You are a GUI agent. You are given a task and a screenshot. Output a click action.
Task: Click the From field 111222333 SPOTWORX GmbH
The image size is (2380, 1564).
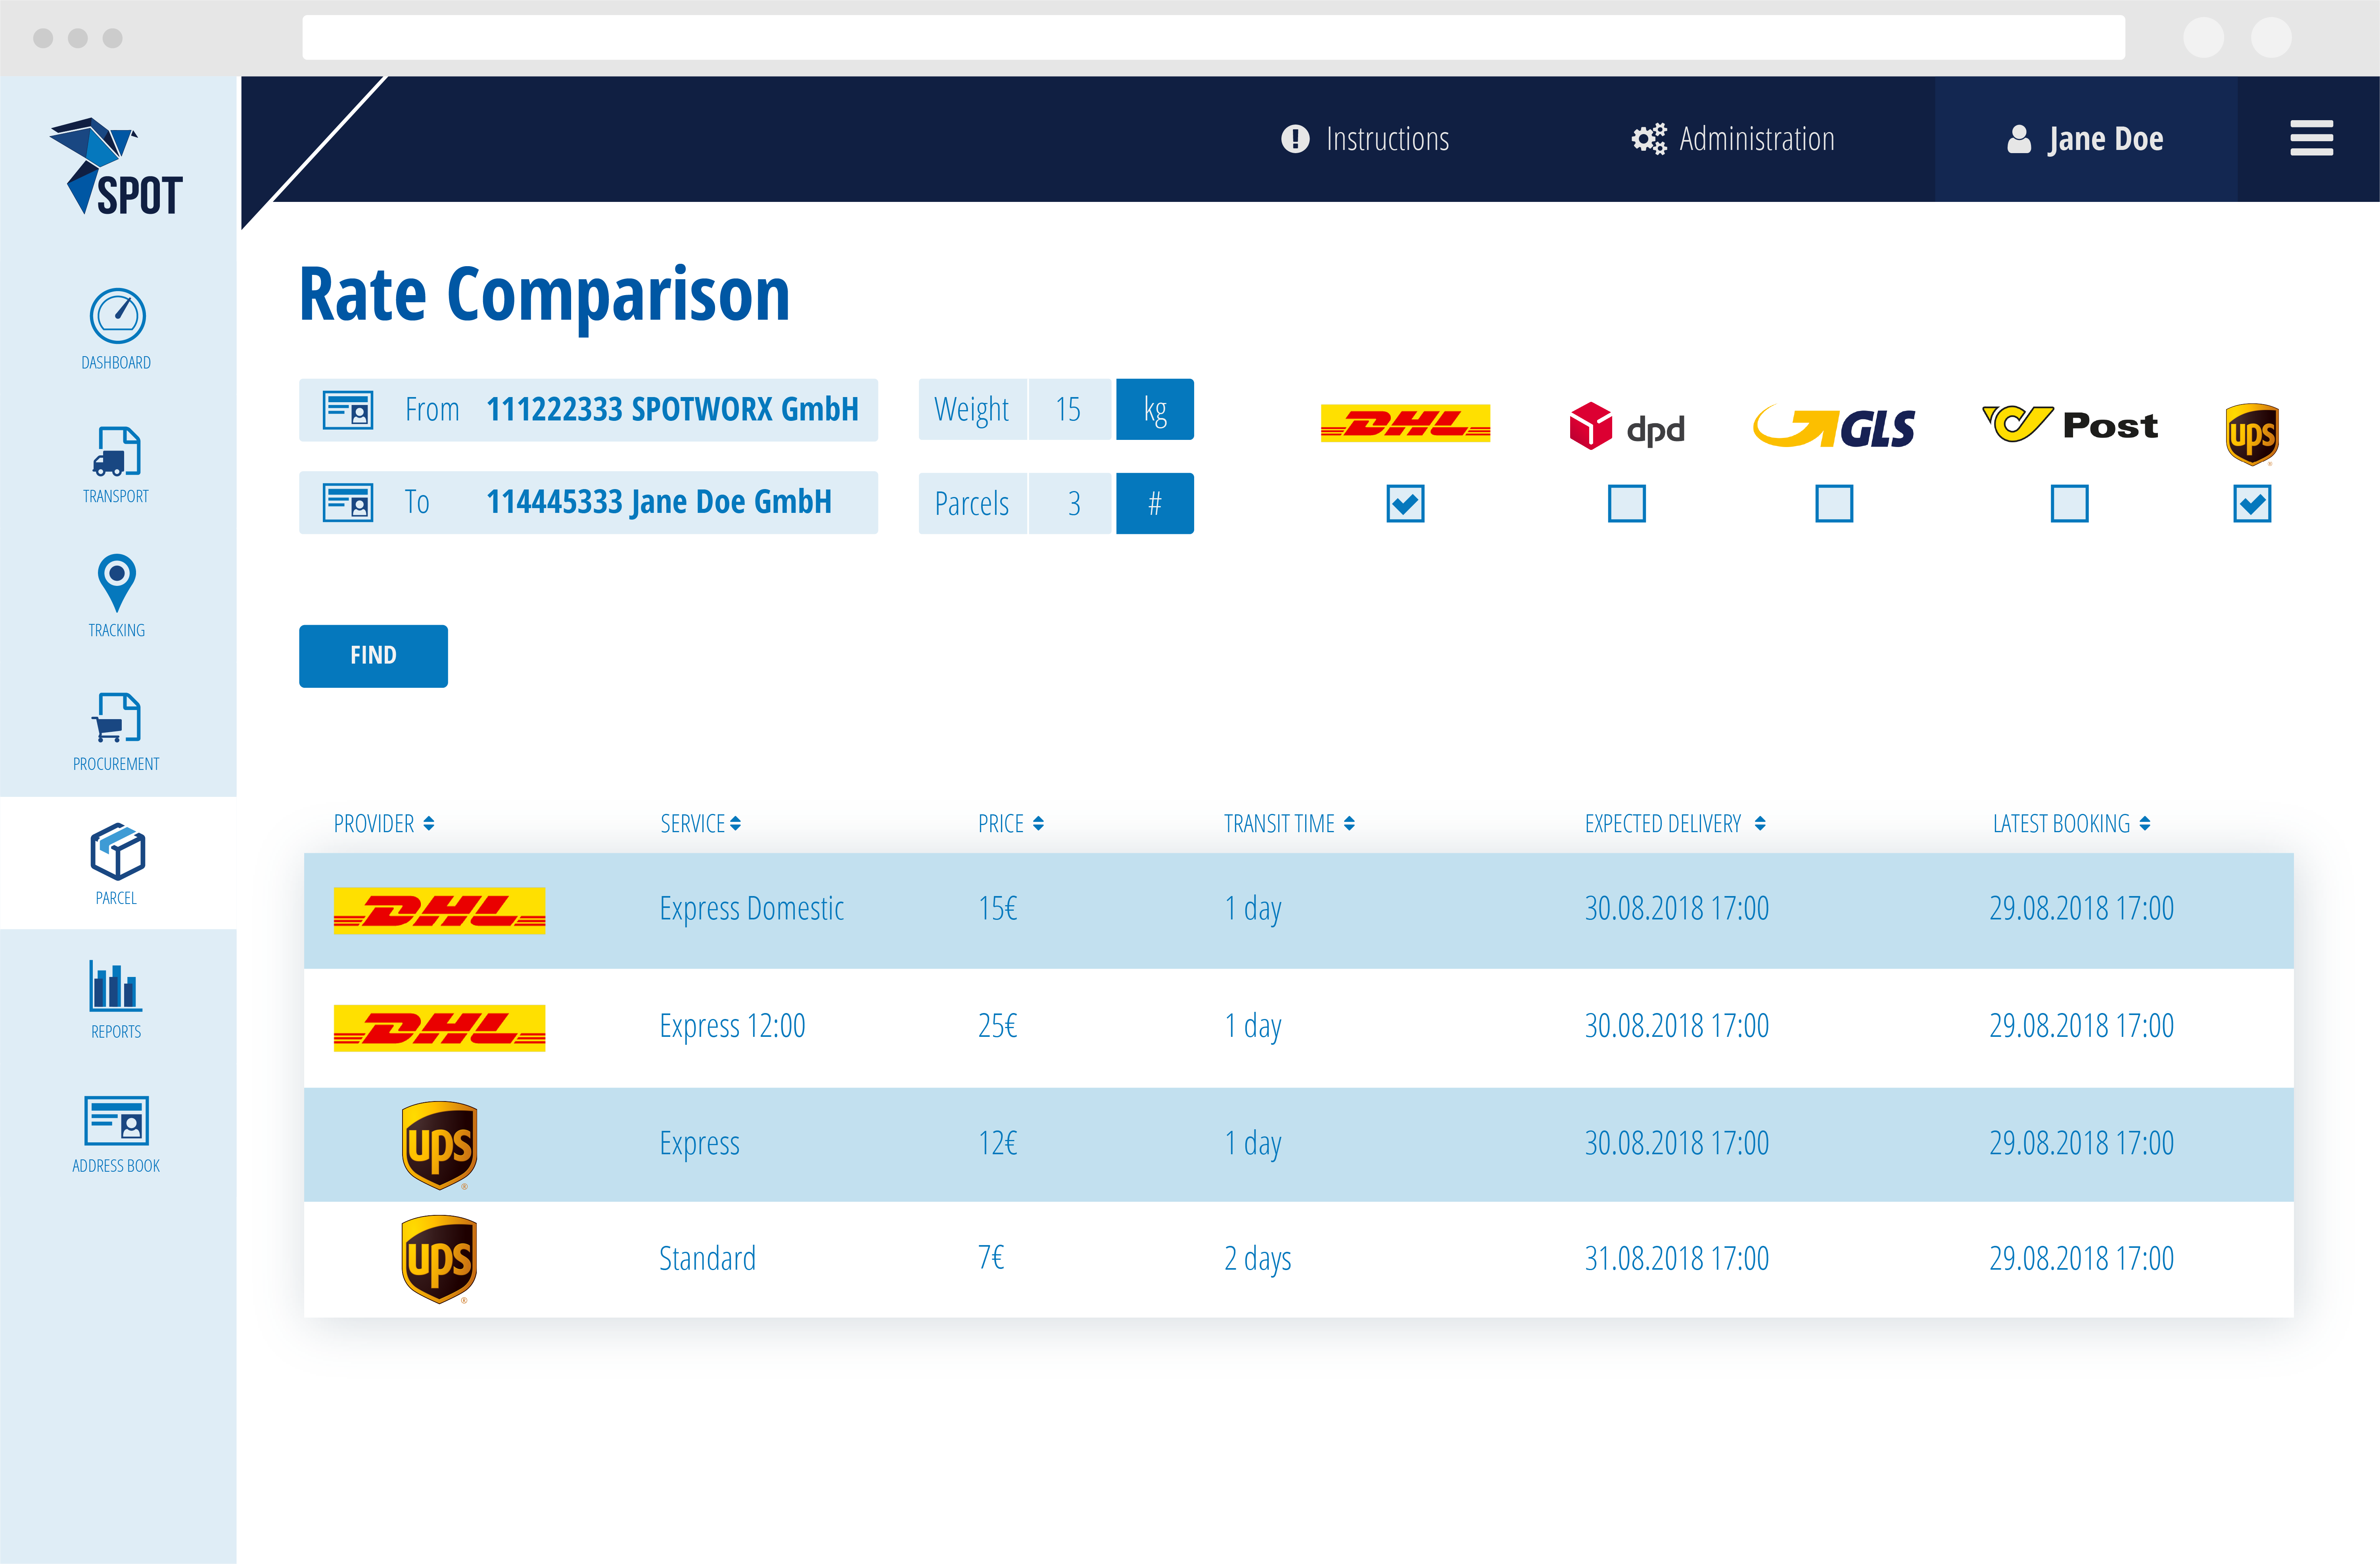(x=588, y=410)
